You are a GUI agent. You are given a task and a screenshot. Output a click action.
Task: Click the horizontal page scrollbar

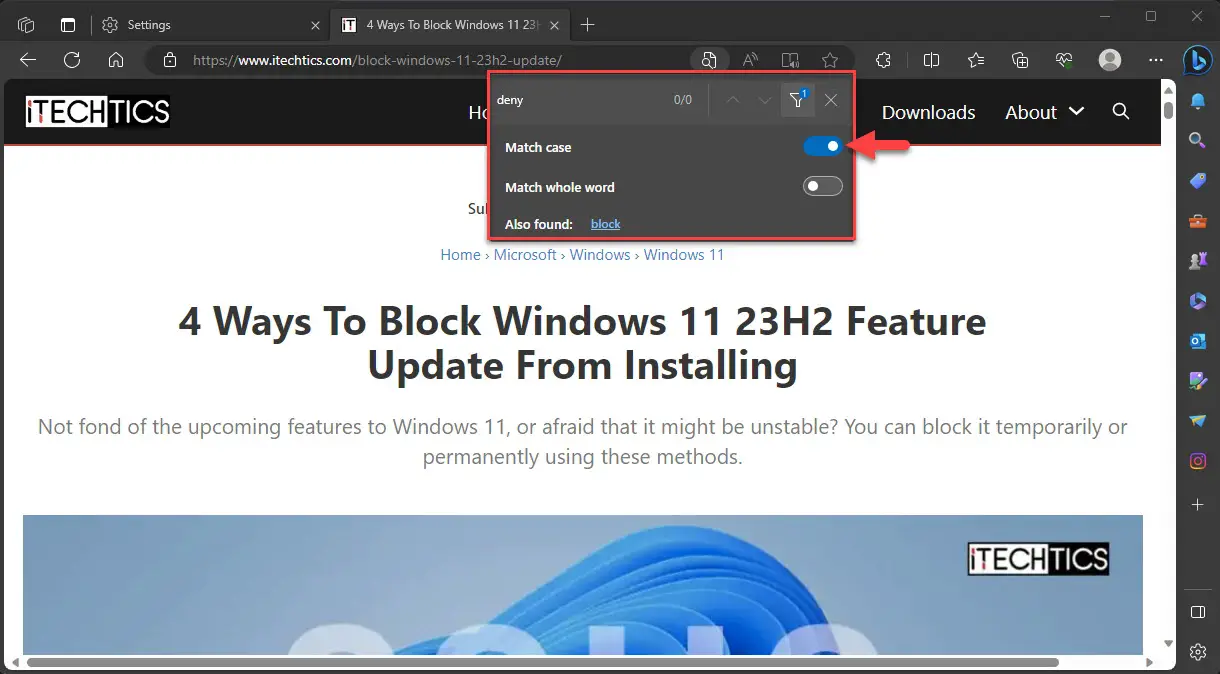tap(544, 662)
